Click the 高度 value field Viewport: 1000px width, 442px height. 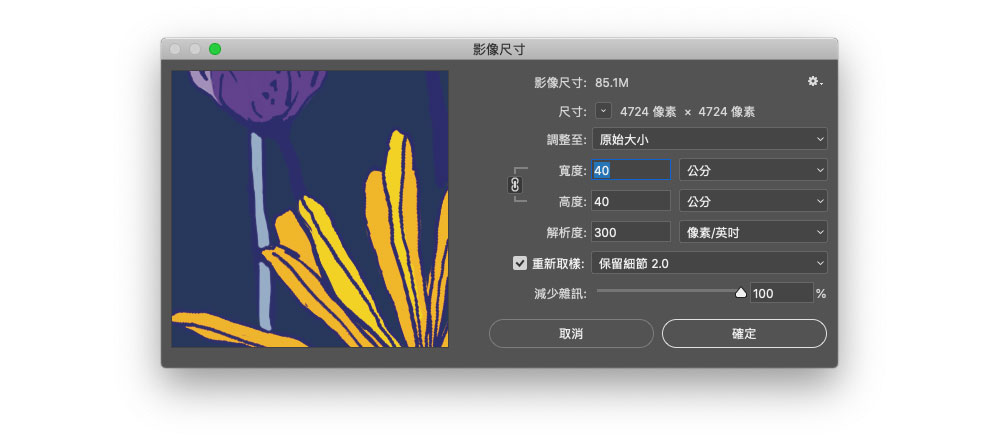tap(631, 201)
